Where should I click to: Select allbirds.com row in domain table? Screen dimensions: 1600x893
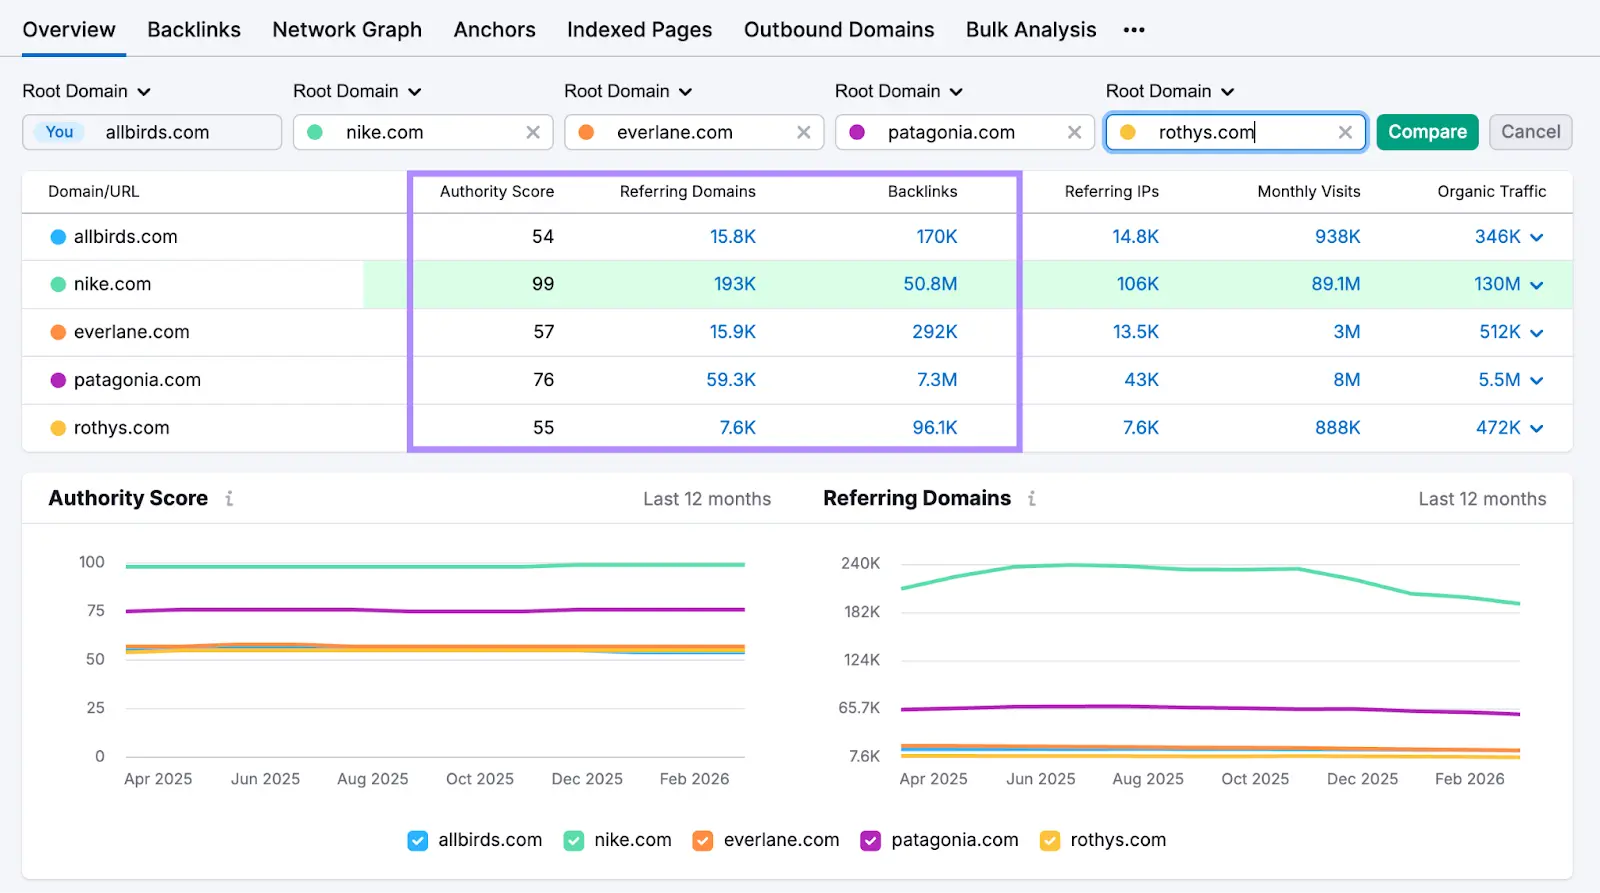coord(797,237)
